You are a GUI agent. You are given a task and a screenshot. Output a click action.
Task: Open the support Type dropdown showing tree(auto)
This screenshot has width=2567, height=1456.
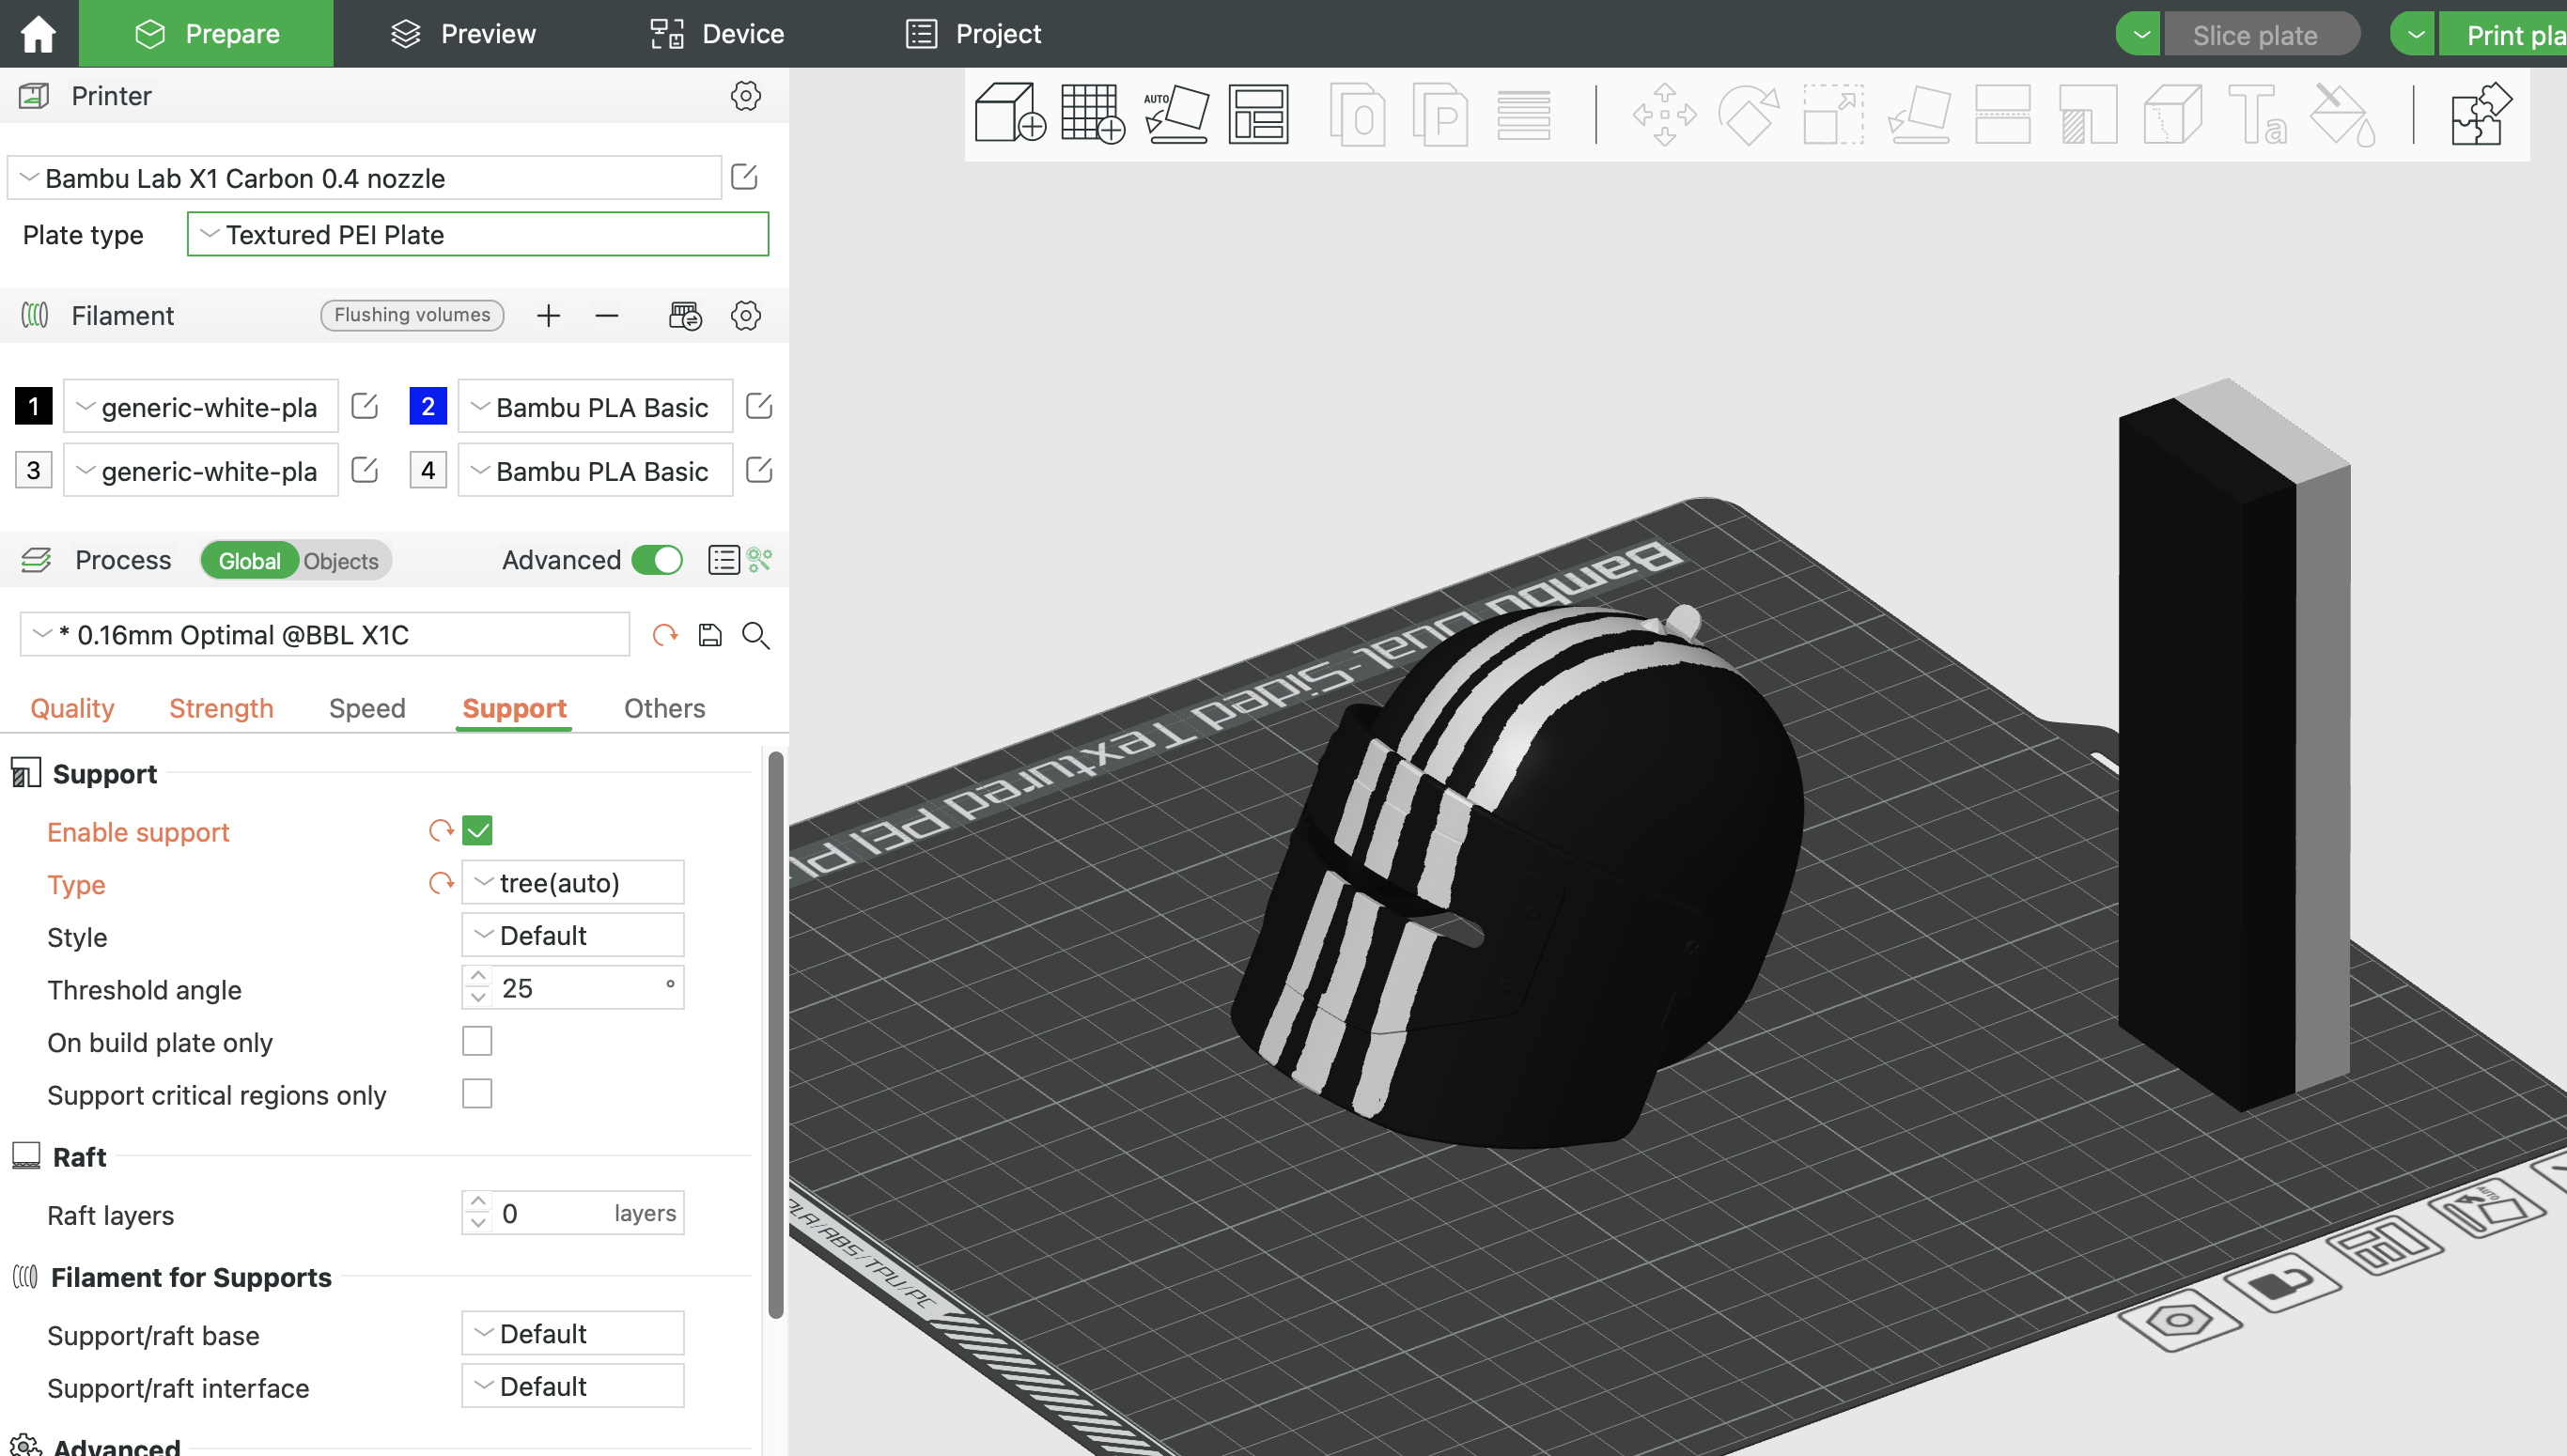[x=572, y=882]
